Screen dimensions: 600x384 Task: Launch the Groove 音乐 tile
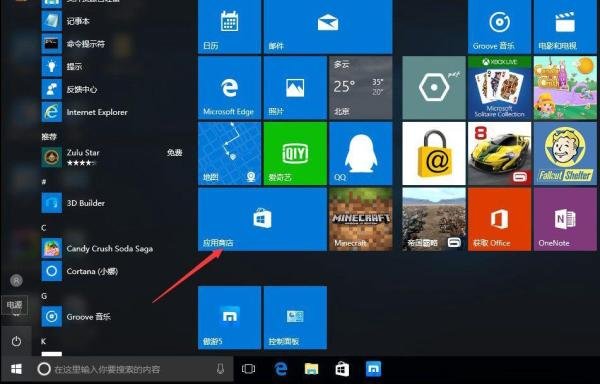(499, 26)
